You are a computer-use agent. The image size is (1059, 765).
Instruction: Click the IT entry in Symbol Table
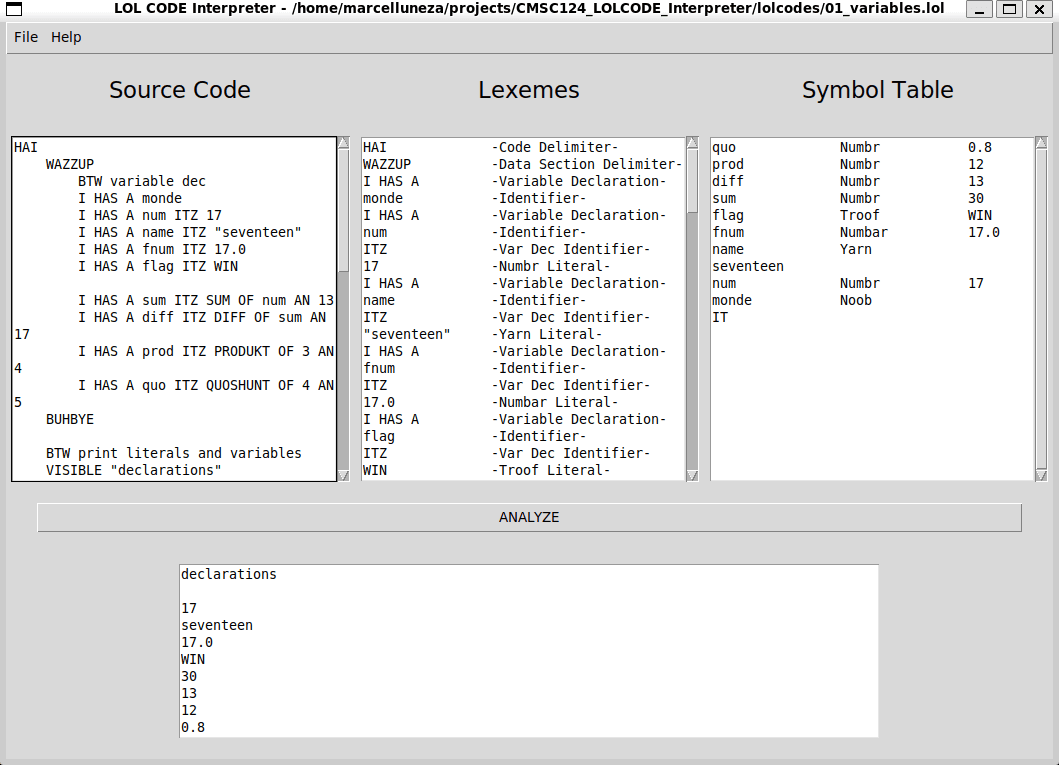(x=720, y=317)
